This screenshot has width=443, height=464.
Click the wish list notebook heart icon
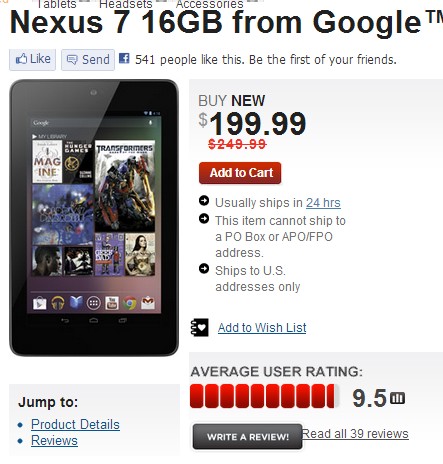200,327
